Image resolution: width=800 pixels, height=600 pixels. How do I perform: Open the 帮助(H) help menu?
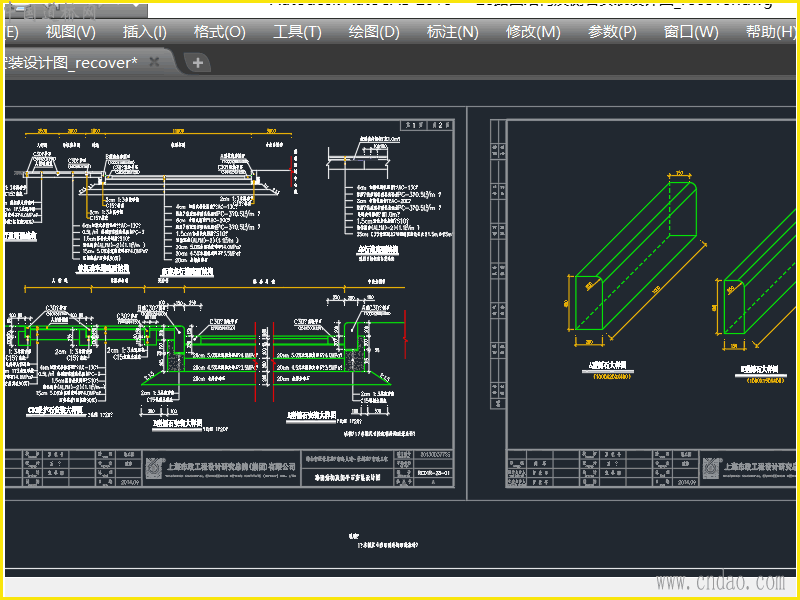771,32
